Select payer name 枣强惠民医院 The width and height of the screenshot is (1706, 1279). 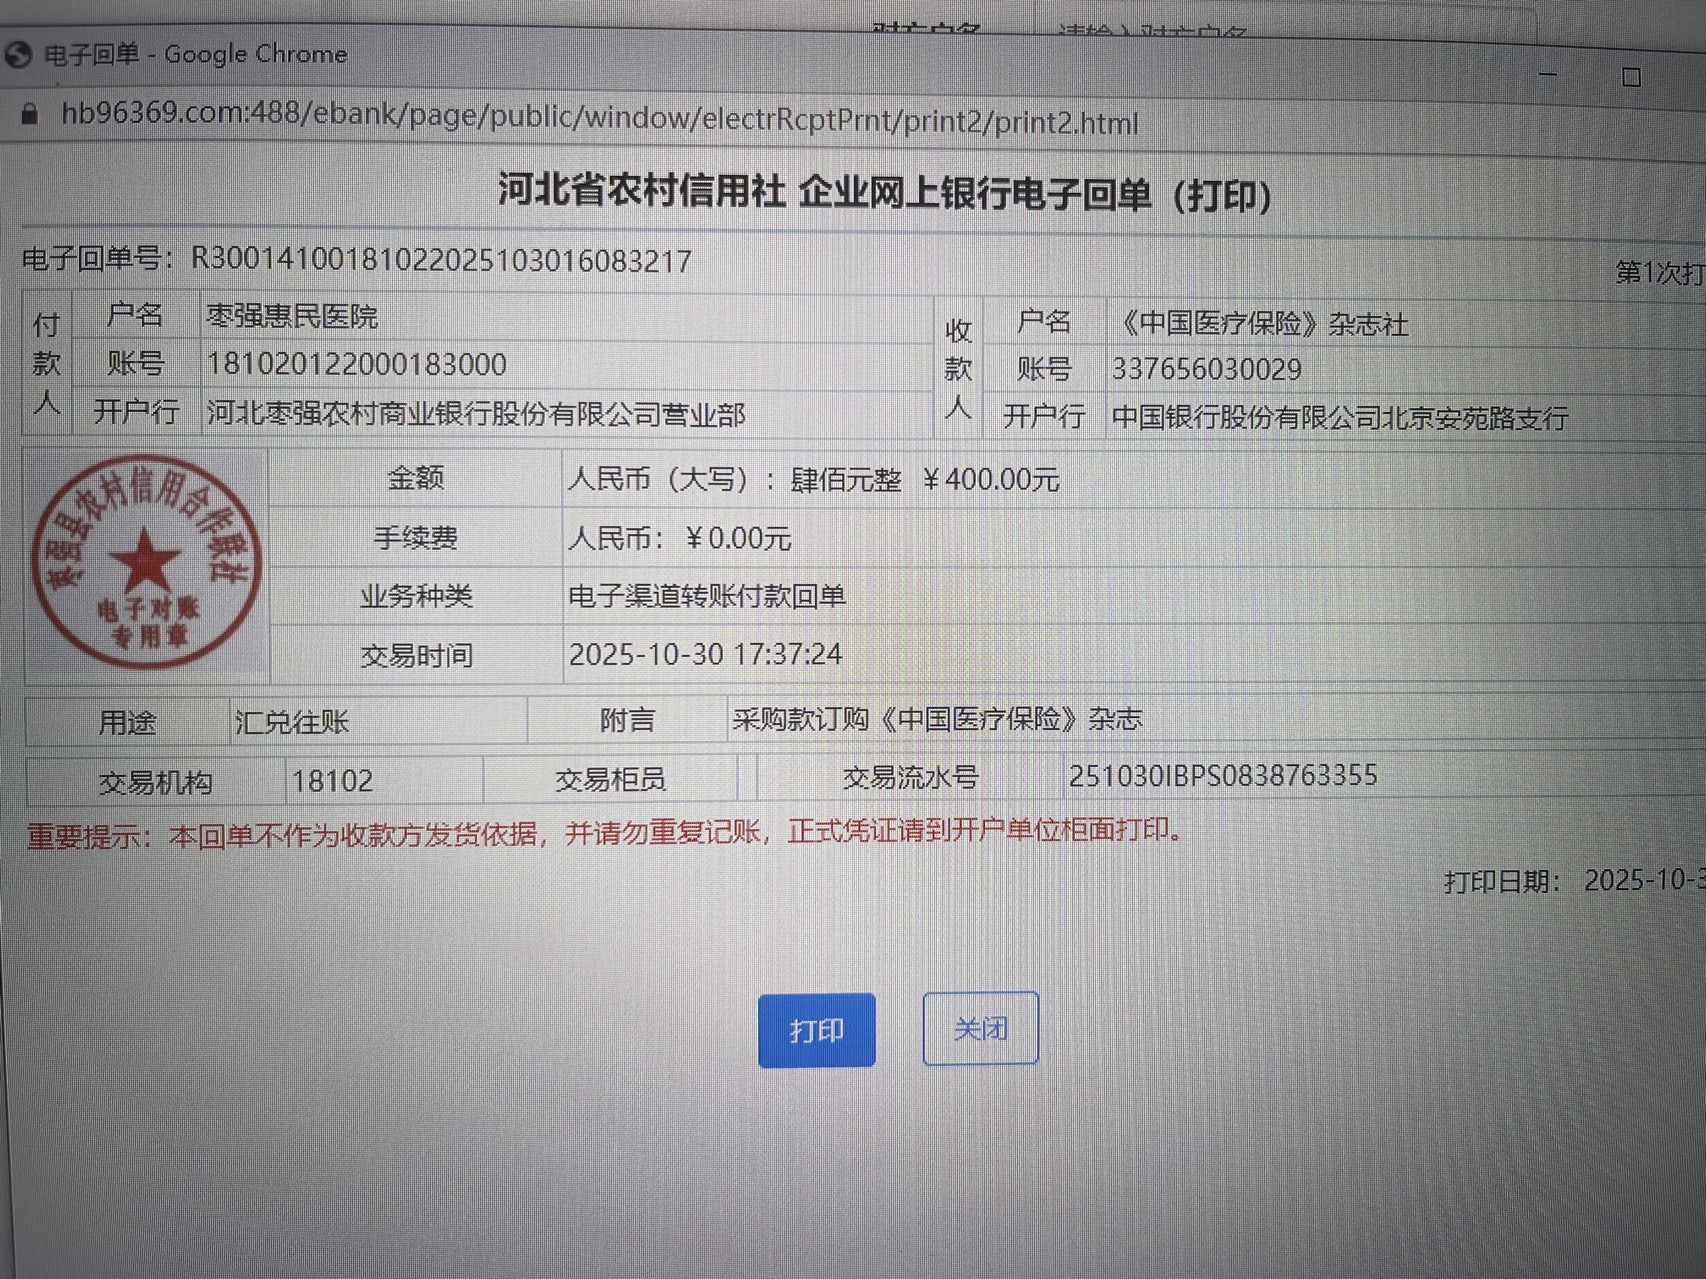point(292,317)
